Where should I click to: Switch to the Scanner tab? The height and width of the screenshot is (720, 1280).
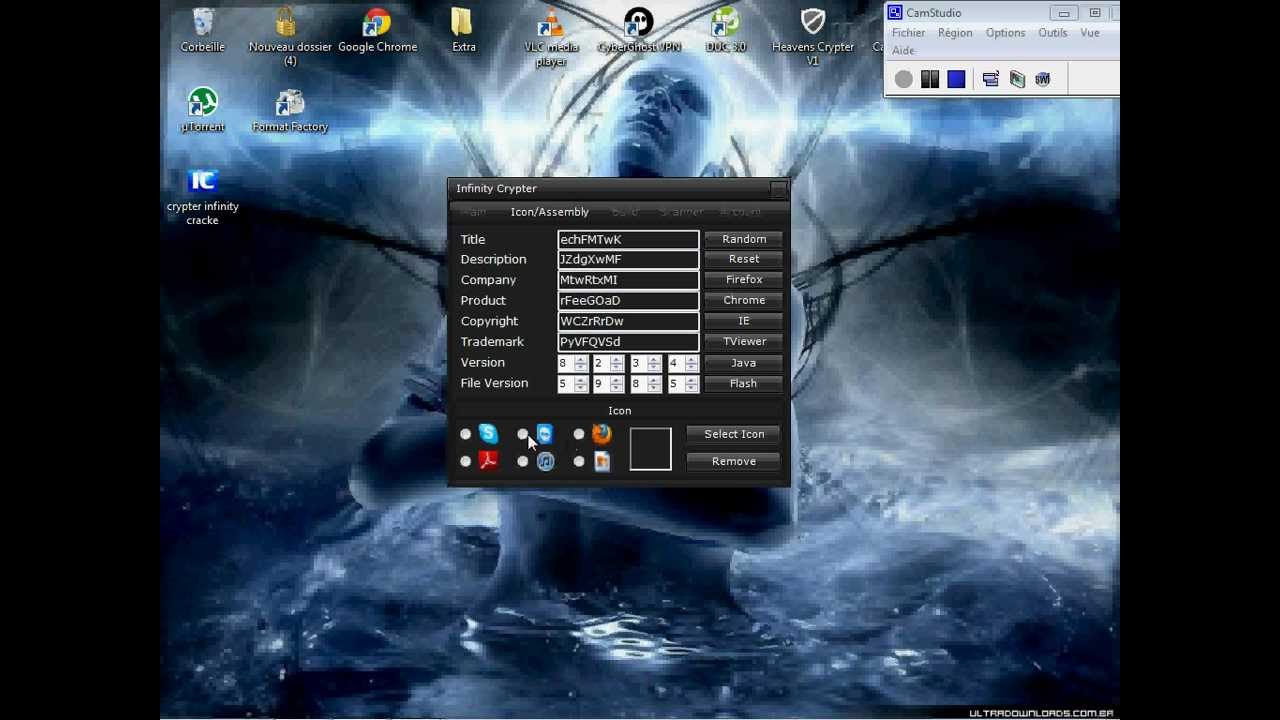point(681,212)
